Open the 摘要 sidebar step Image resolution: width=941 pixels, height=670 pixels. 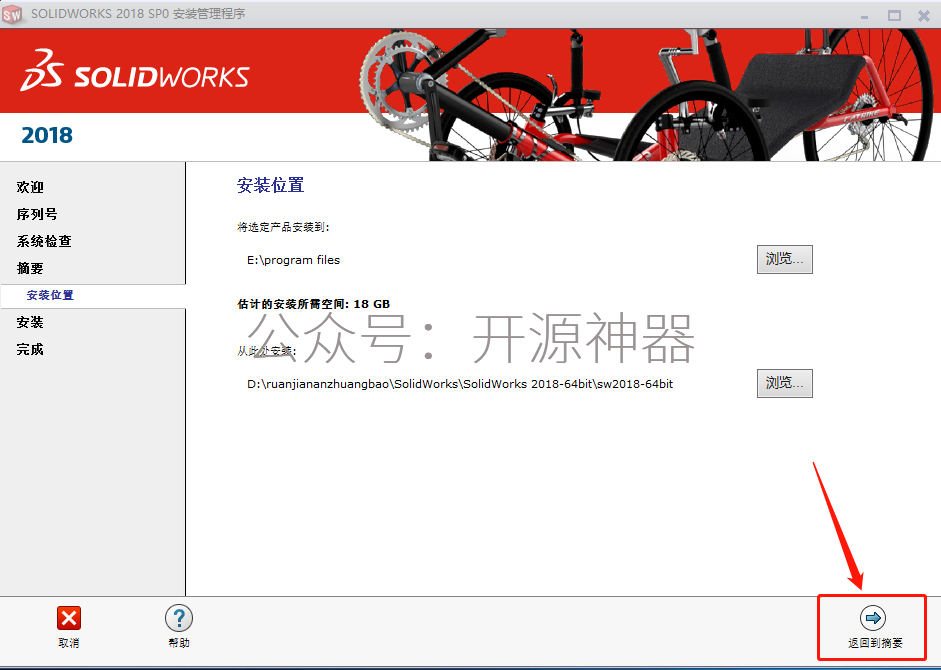(30, 268)
